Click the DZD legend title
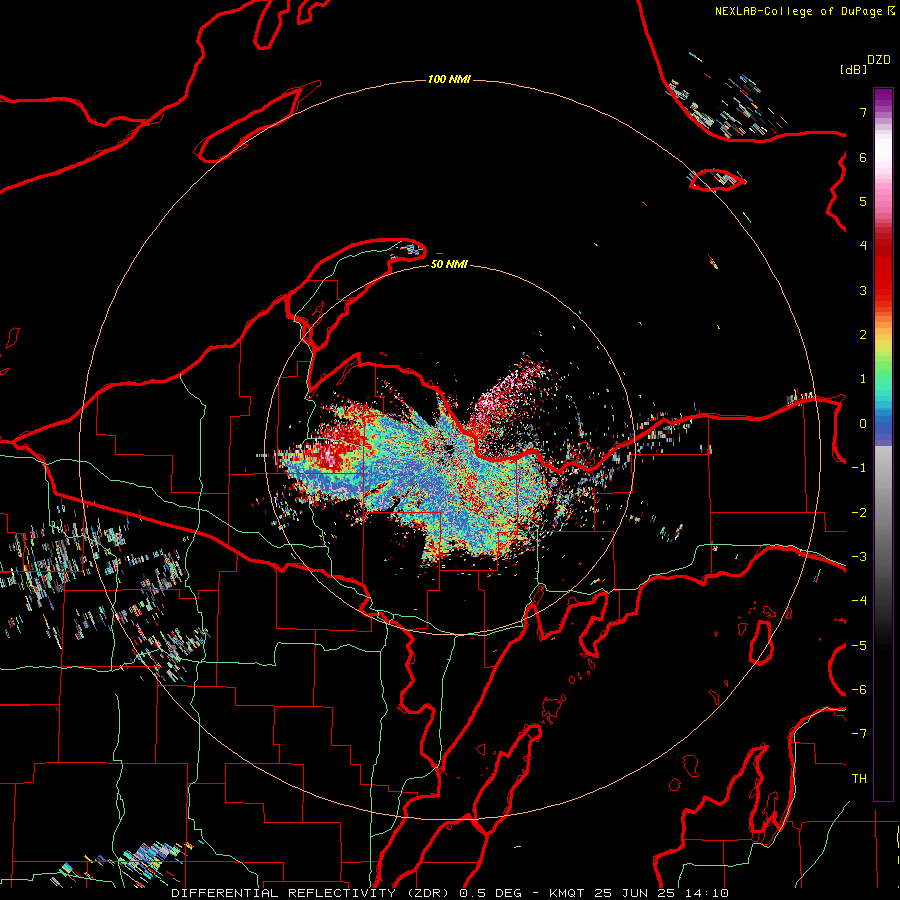Viewport: 900px width, 900px height. tap(879, 60)
